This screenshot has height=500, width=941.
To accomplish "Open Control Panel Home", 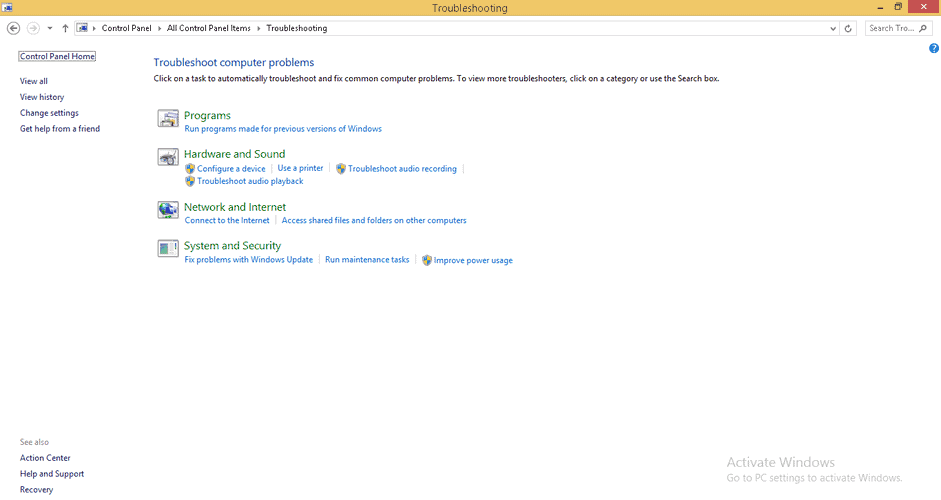I will pos(57,56).
